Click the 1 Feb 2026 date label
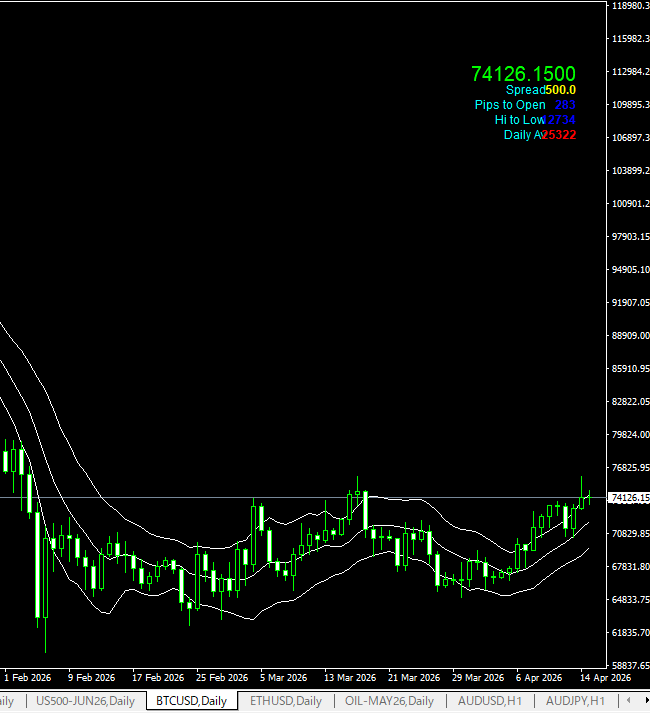 [x=28, y=677]
